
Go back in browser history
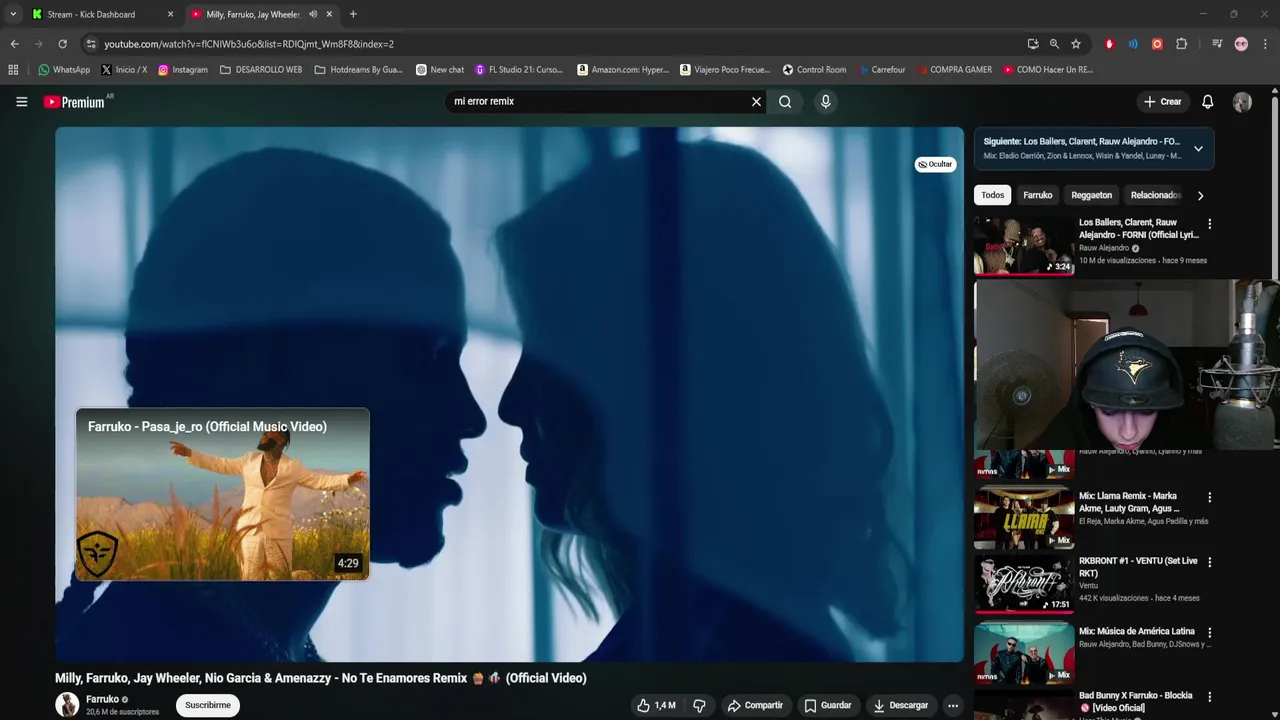[14, 44]
